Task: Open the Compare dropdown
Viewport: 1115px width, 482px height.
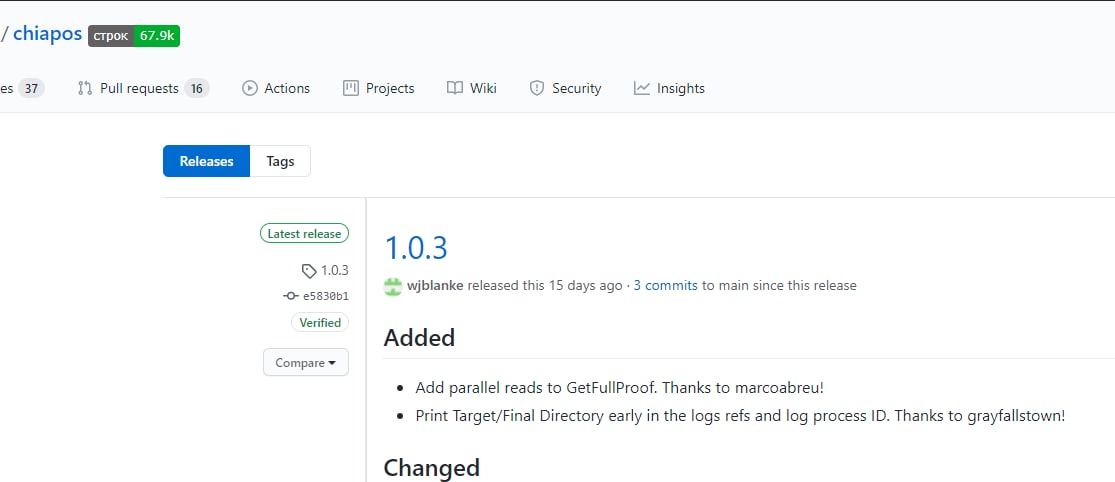Action: pyautogui.click(x=306, y=363)
